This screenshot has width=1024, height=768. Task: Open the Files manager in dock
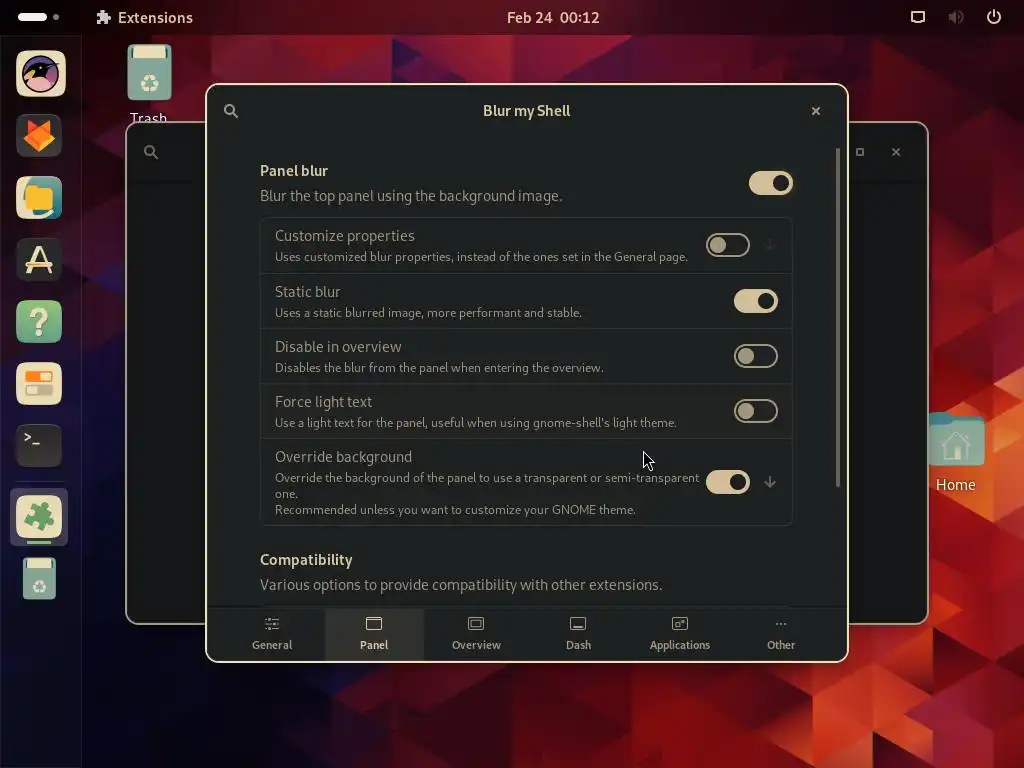point(39,198)
